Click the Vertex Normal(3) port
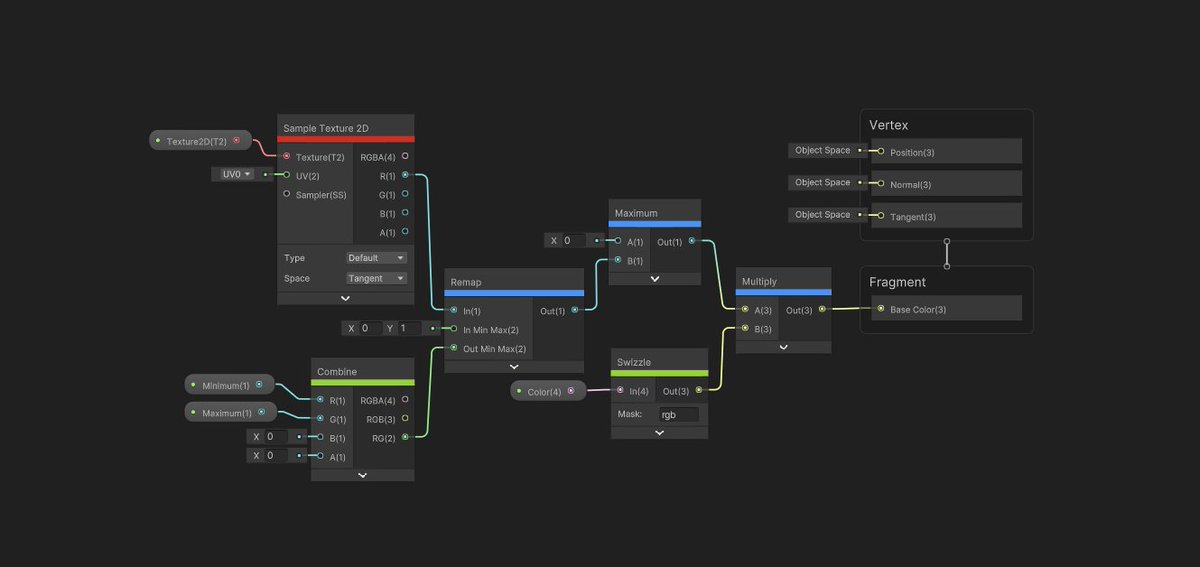The image size is (1200, 567). click(880, 184)
